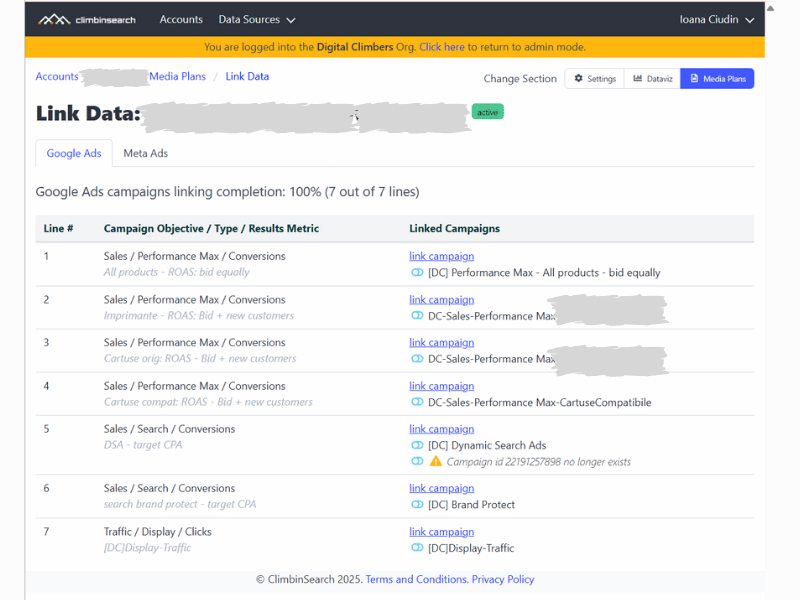Click 'Cartuse compat: ROAS - Bid + new customers' note
The image size is (800, 600).
click(208, 402)
